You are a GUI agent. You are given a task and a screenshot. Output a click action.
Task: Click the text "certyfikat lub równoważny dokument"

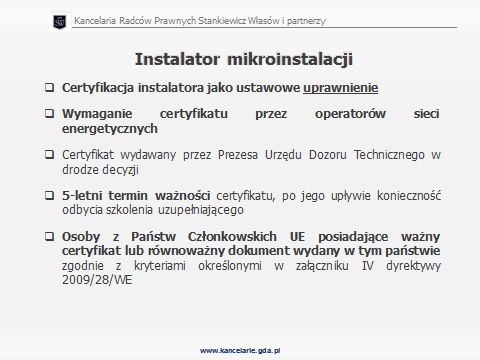tap(176, 251)
